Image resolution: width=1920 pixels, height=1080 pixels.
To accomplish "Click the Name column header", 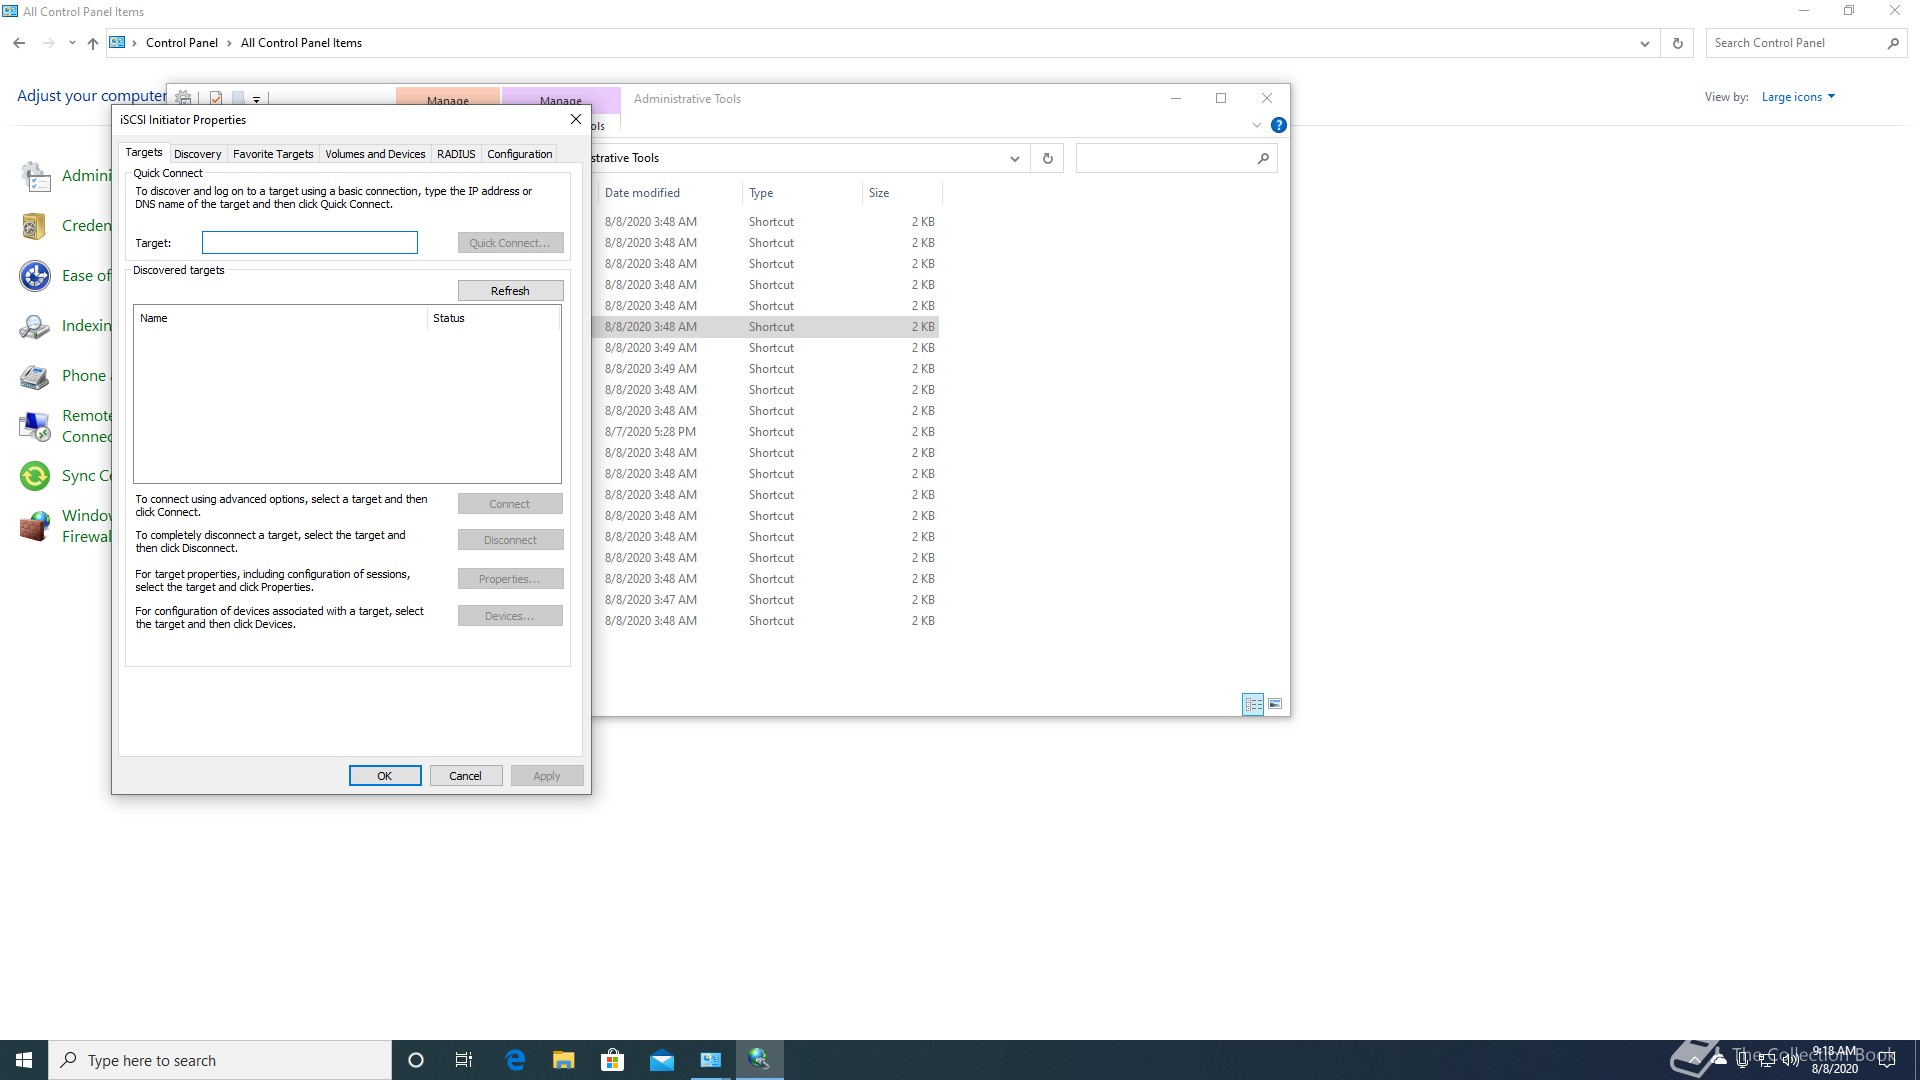I will [280, 318].
